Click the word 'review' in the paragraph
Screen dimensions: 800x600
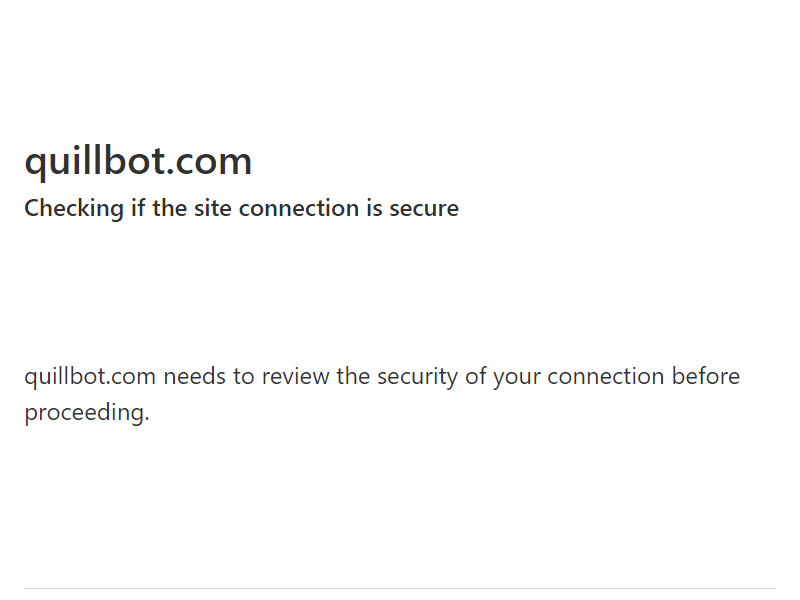pyautogui.click(x=296, y=377)
